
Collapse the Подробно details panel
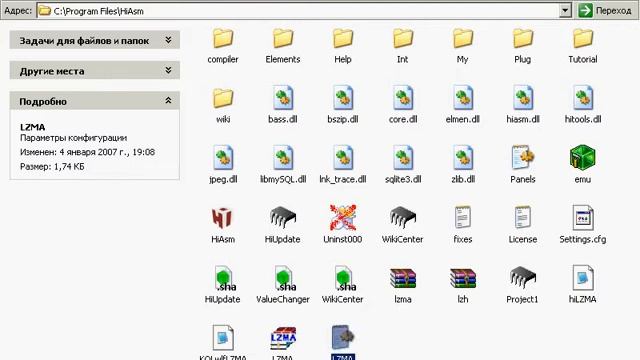(168, 100)
